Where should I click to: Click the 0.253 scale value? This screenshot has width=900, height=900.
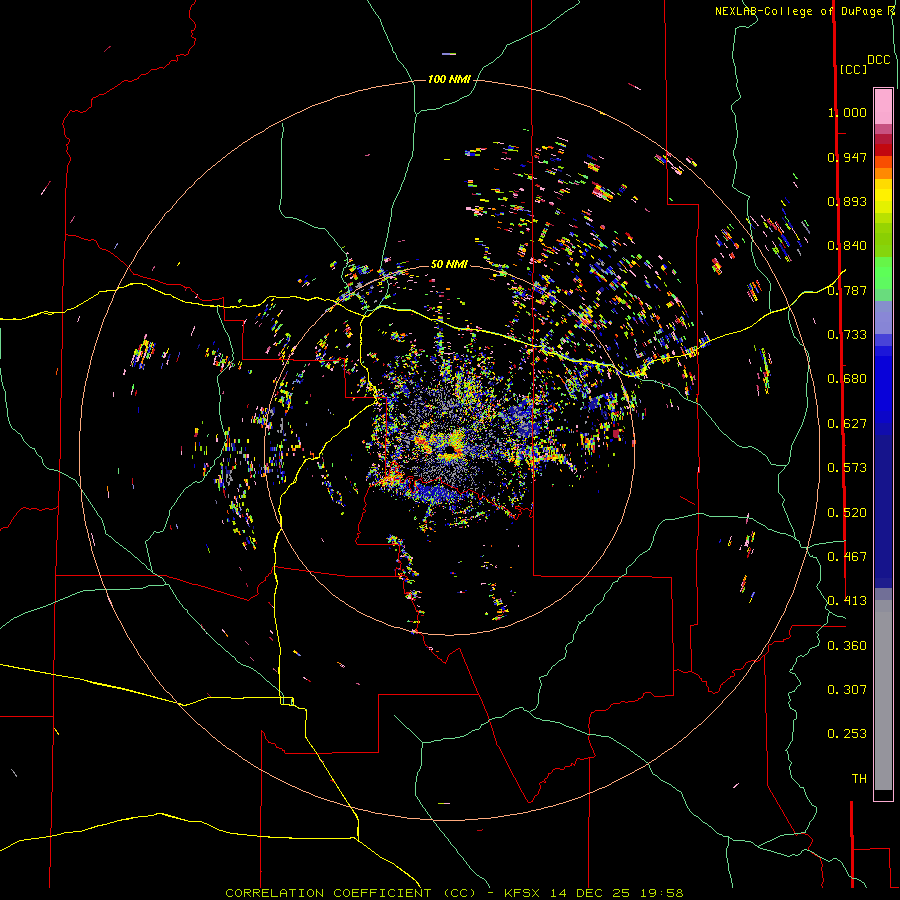(847, 734)
